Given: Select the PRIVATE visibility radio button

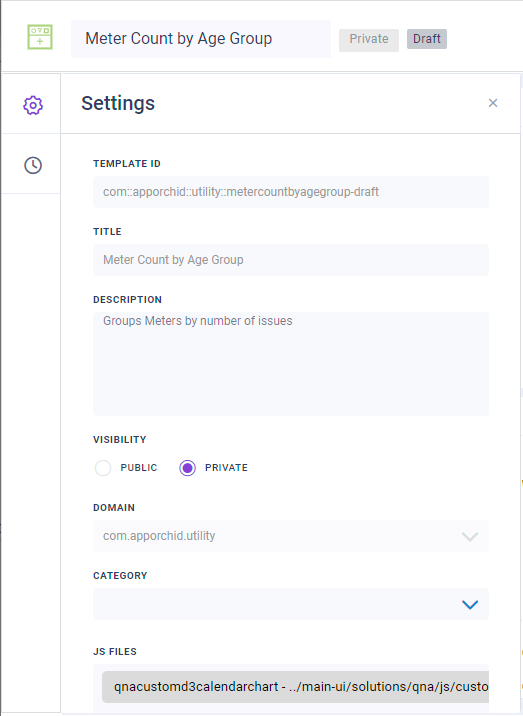Looking at the screenshot, I should coord(187,468).
